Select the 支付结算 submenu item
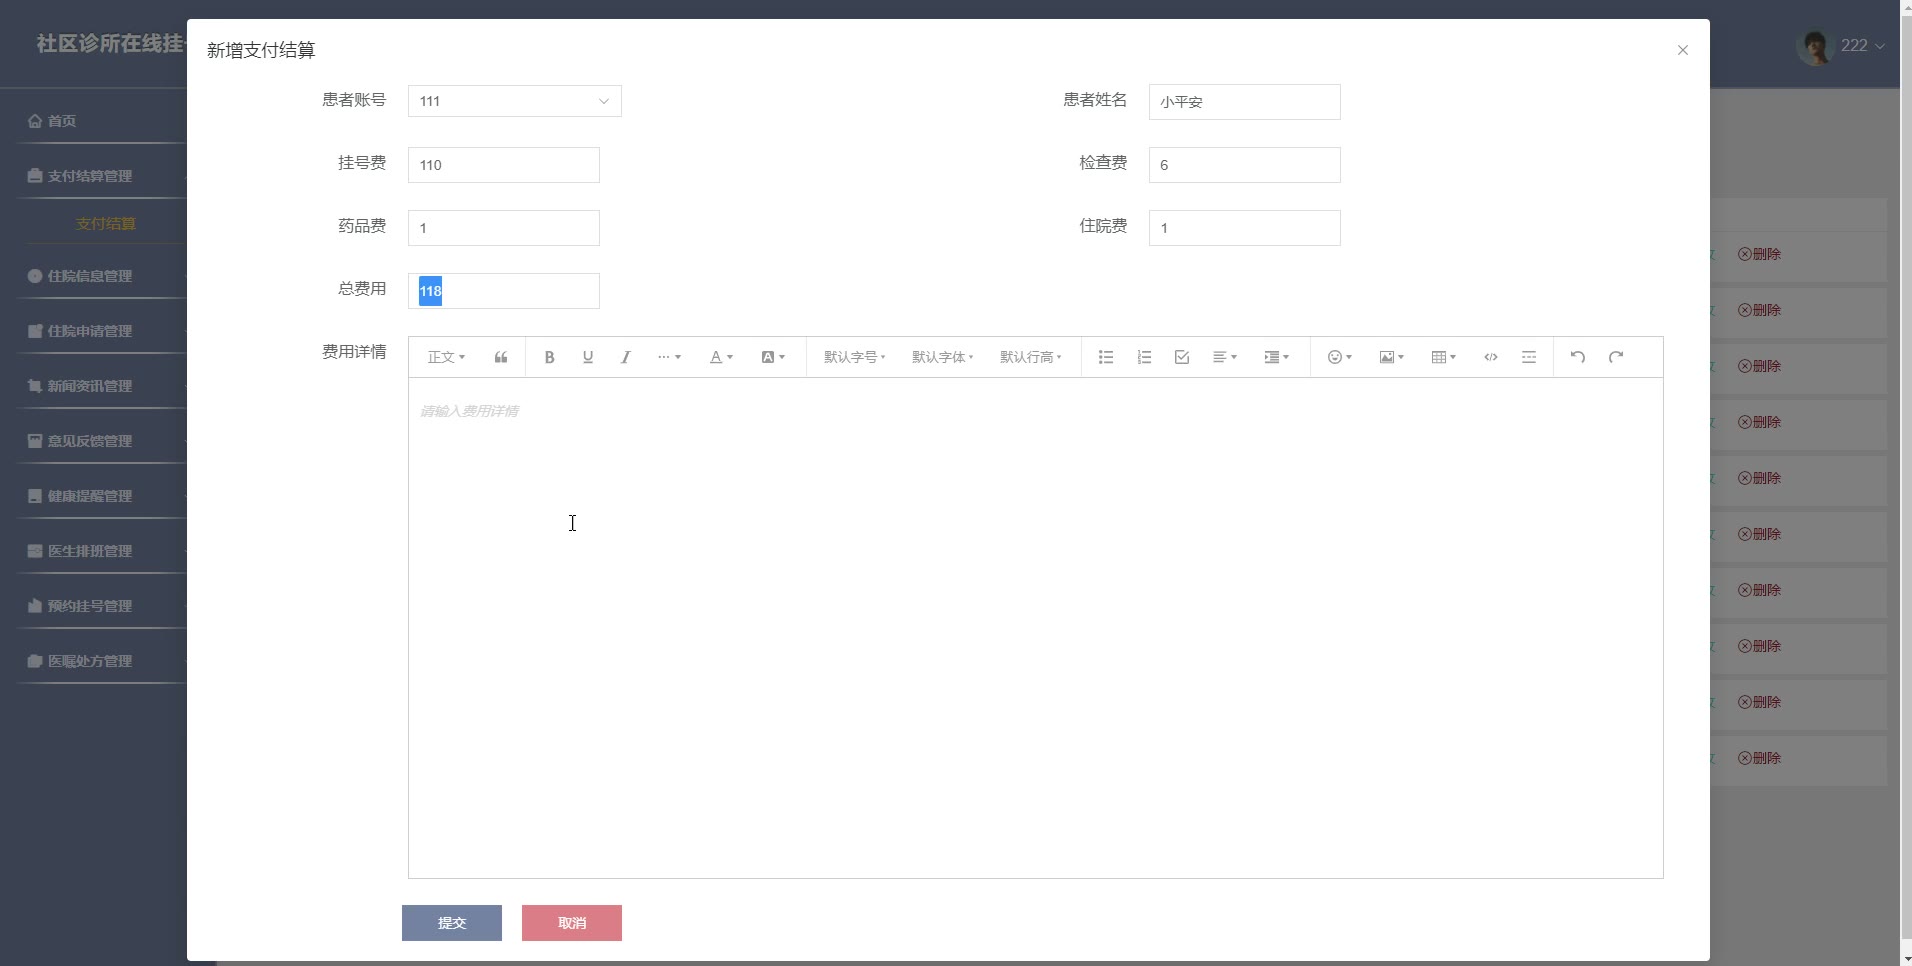The width and height of the screenshot is (1912, 966). pyautogui.click(x=106, y=224)
